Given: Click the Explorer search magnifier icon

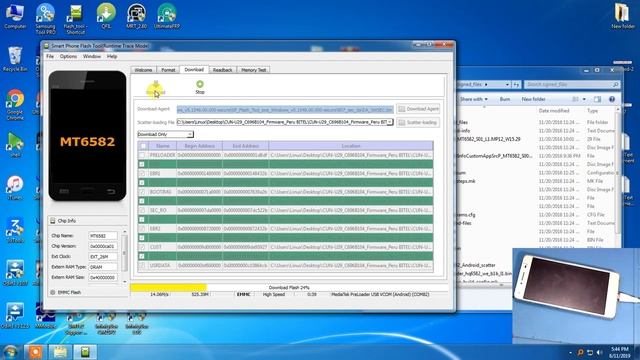Looking at the screenshot, I should point(615,84).
